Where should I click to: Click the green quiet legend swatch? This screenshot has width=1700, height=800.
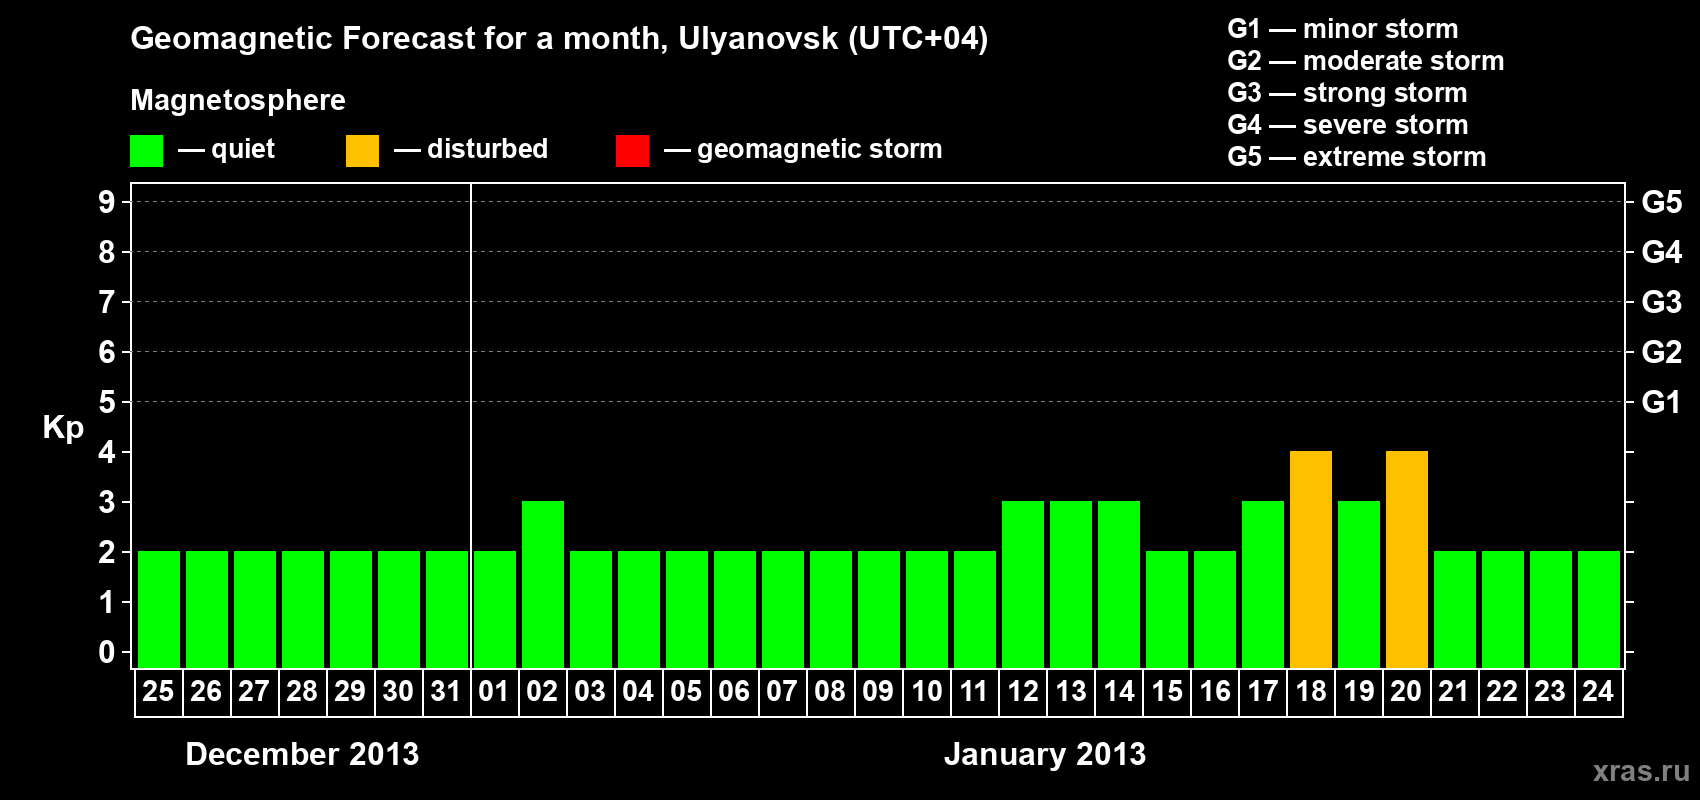click(x=146, y=151)
